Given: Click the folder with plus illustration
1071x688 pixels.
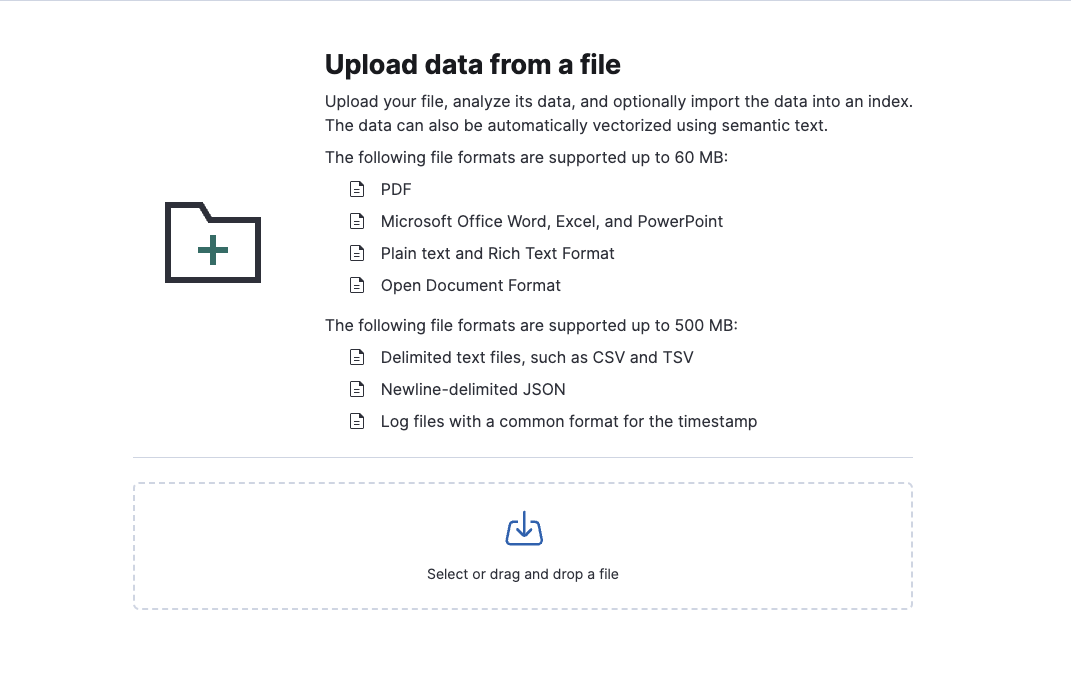Looking at the screenshot, I should 212,242.
